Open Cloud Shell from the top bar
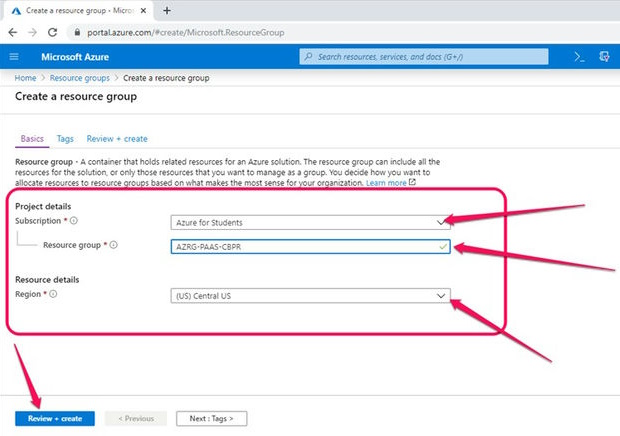620x436 pixels. click(x=579, y=57)
